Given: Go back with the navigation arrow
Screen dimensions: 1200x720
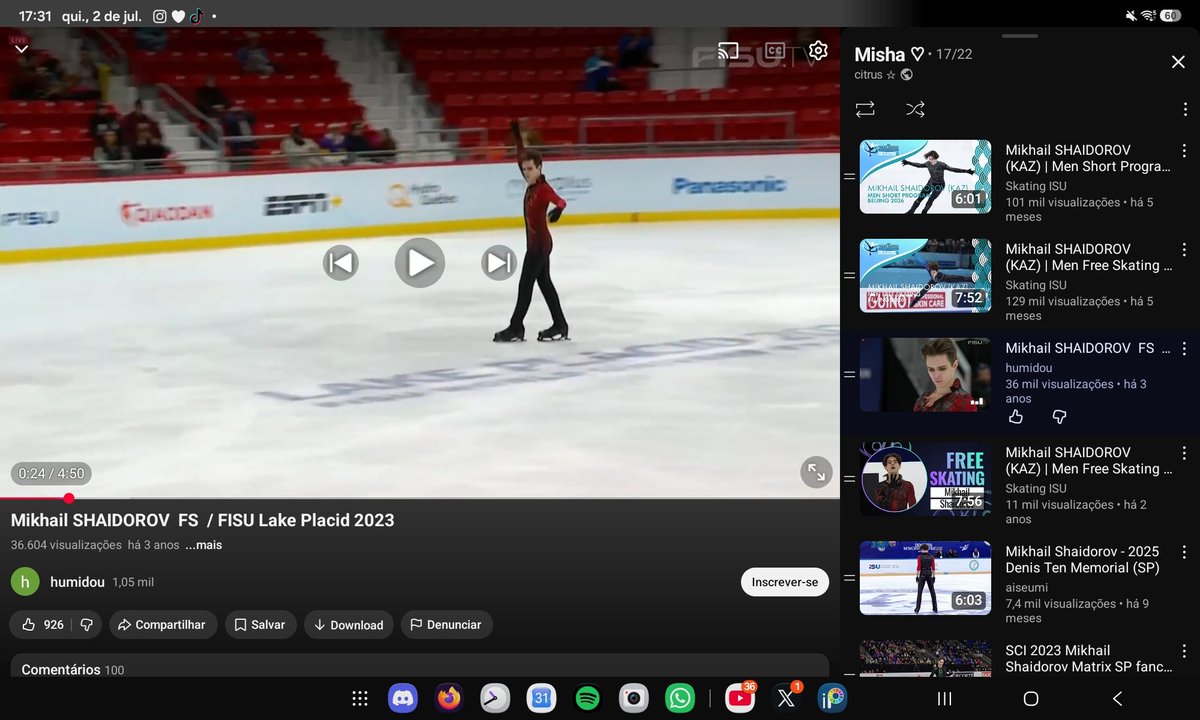Looking at the screenshot, I should tap(1117, 699).
